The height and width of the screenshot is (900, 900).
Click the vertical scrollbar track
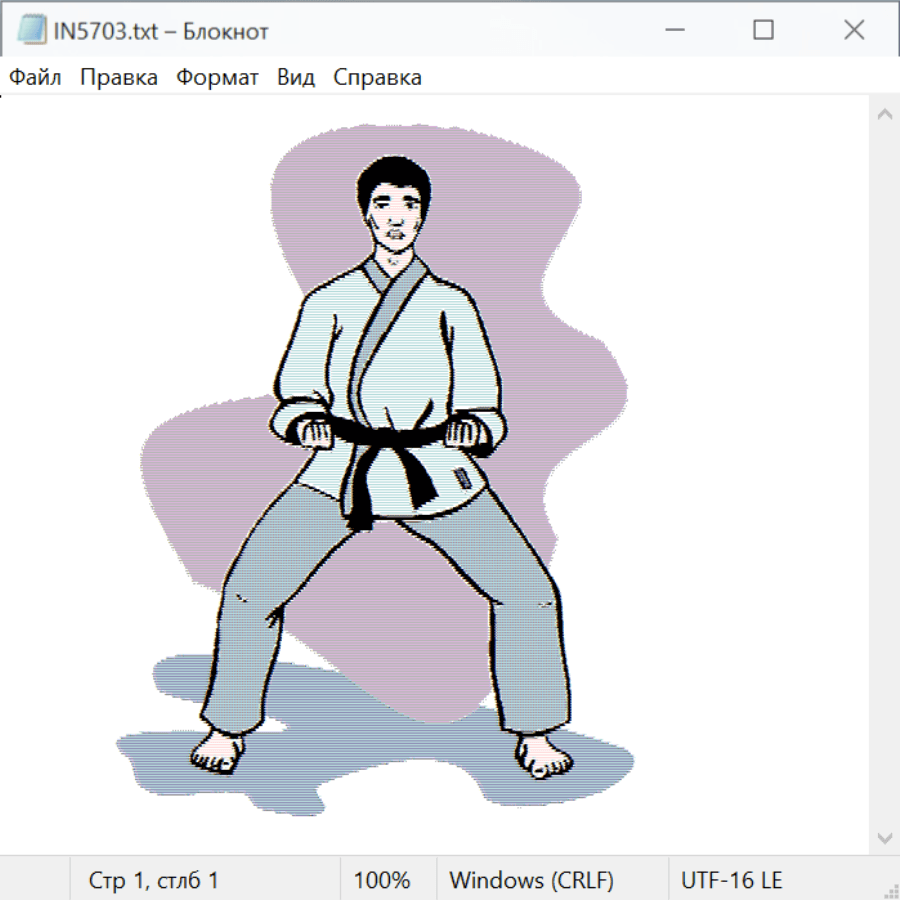(x=884, y=475)
